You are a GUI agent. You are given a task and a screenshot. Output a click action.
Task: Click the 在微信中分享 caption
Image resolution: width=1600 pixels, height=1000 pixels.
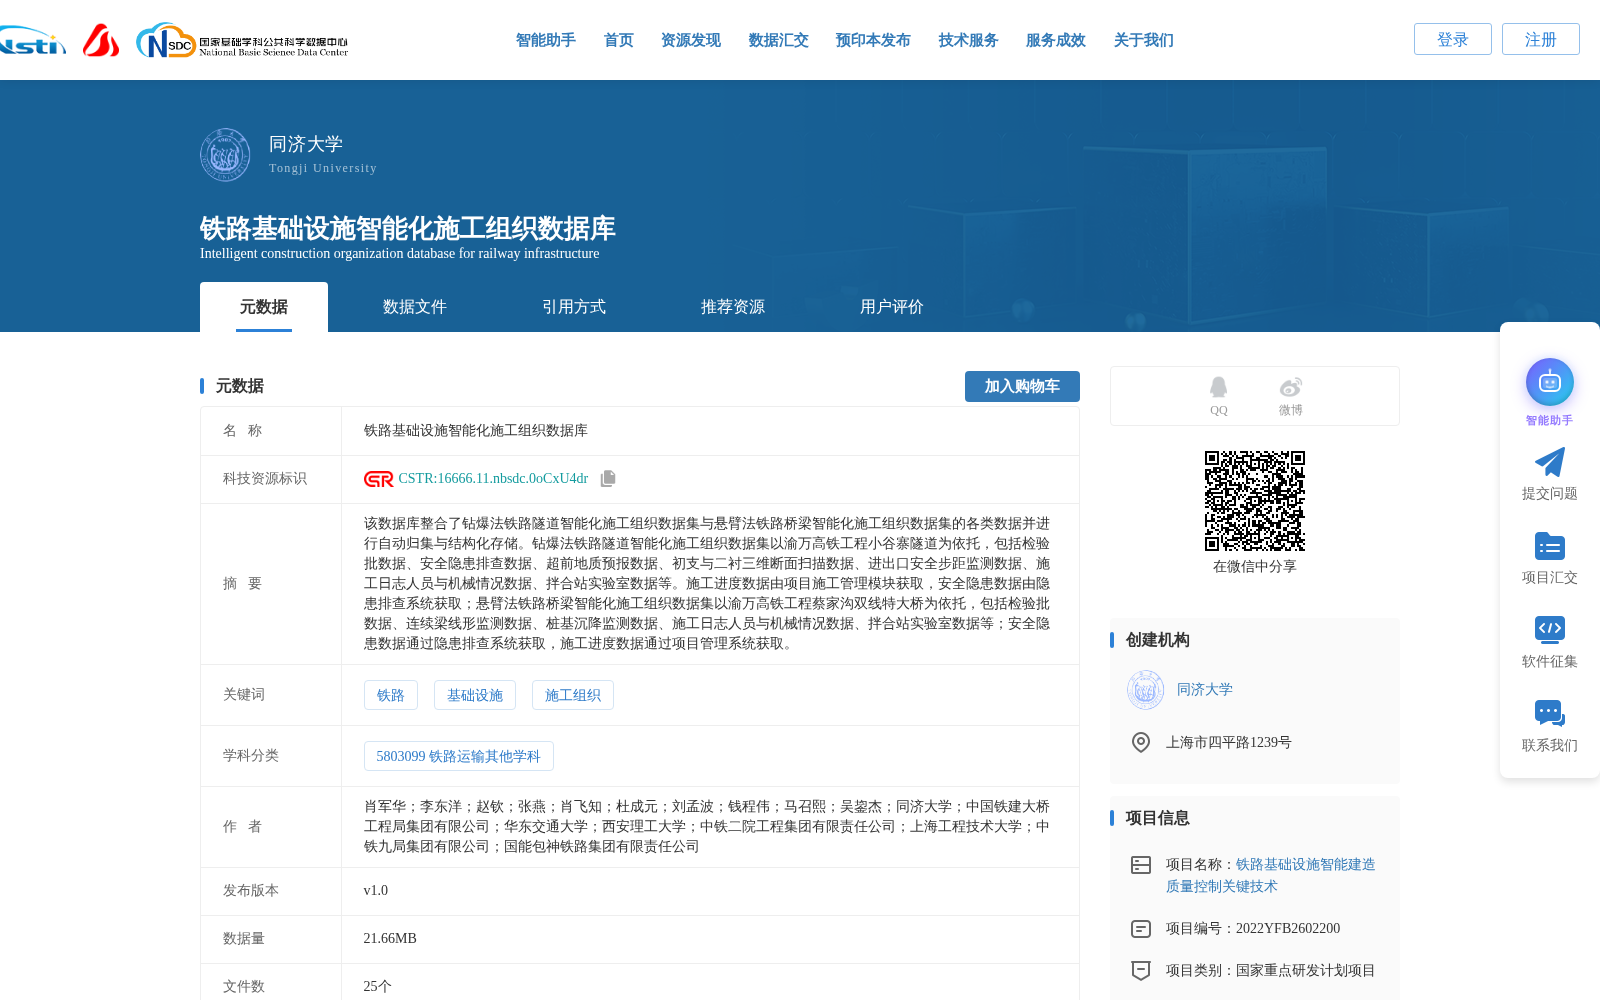tap(1255, 567)
